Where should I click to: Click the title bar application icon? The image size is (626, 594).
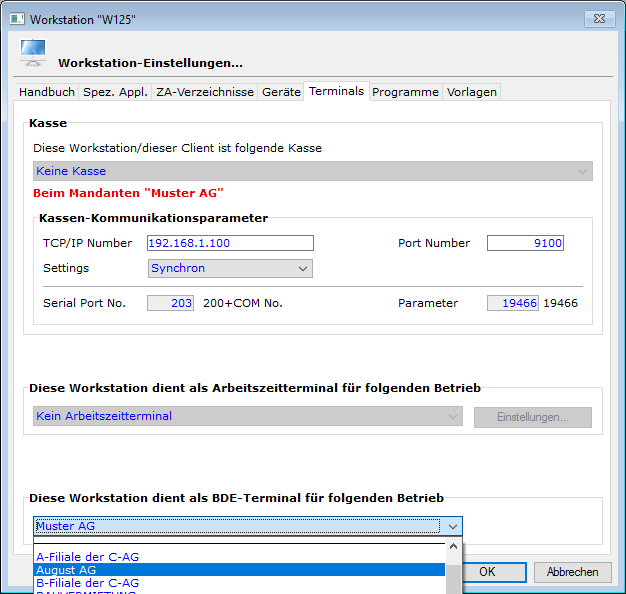16,18
